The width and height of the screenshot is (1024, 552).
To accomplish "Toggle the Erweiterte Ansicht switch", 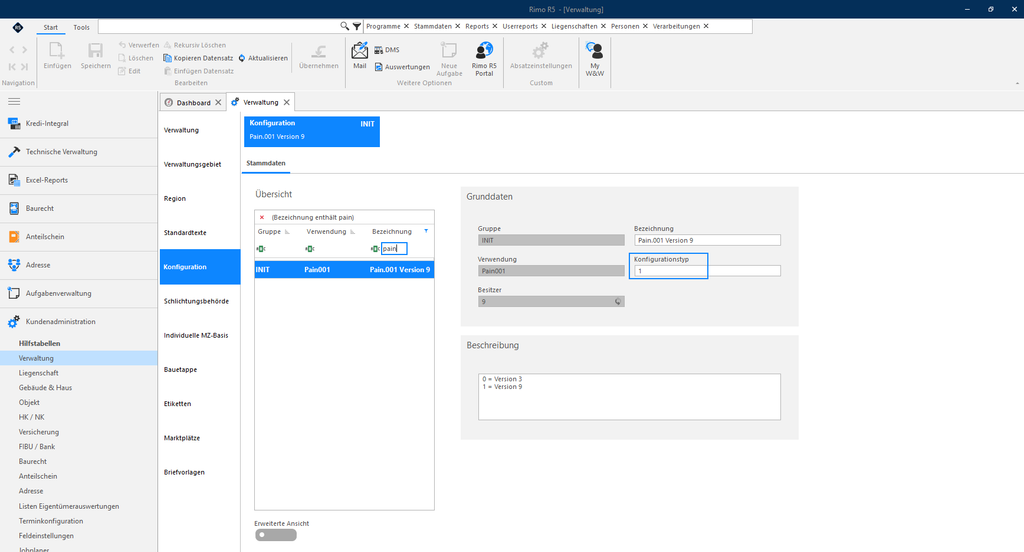I will [x=276, y=535].
